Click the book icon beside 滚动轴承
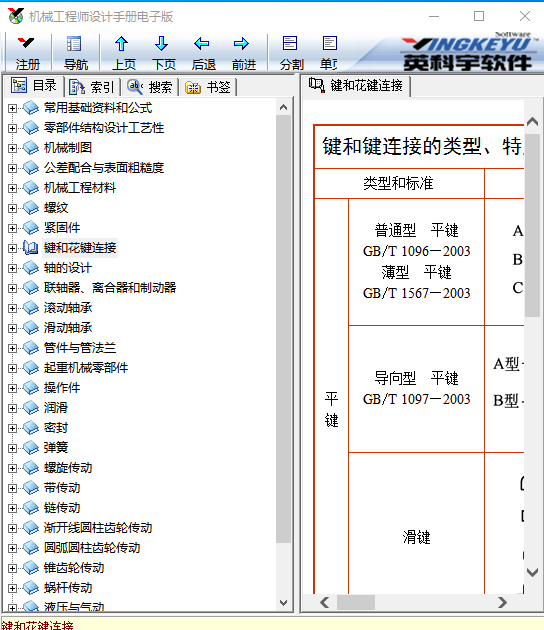The width and height of the screenshot is (544, 630). 31,308
